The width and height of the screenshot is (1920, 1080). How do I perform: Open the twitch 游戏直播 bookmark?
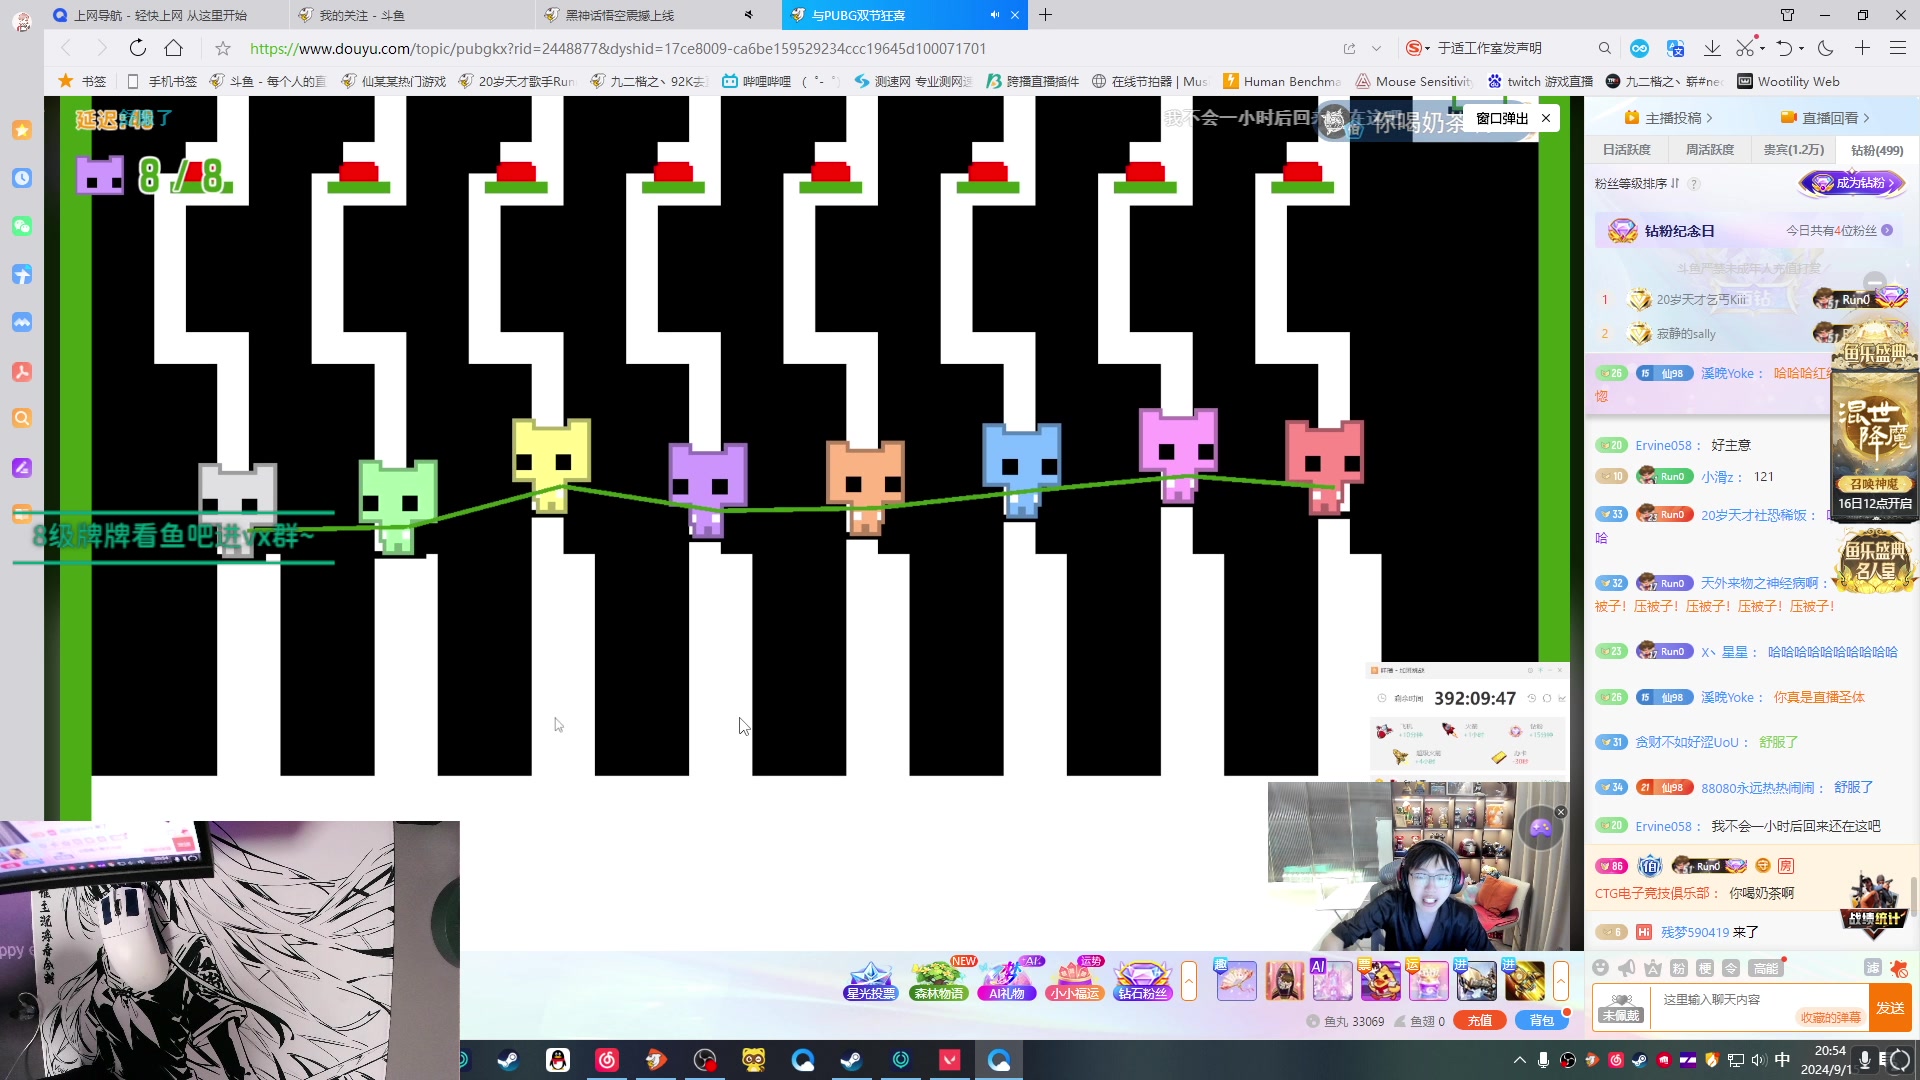pos(1540,81)
